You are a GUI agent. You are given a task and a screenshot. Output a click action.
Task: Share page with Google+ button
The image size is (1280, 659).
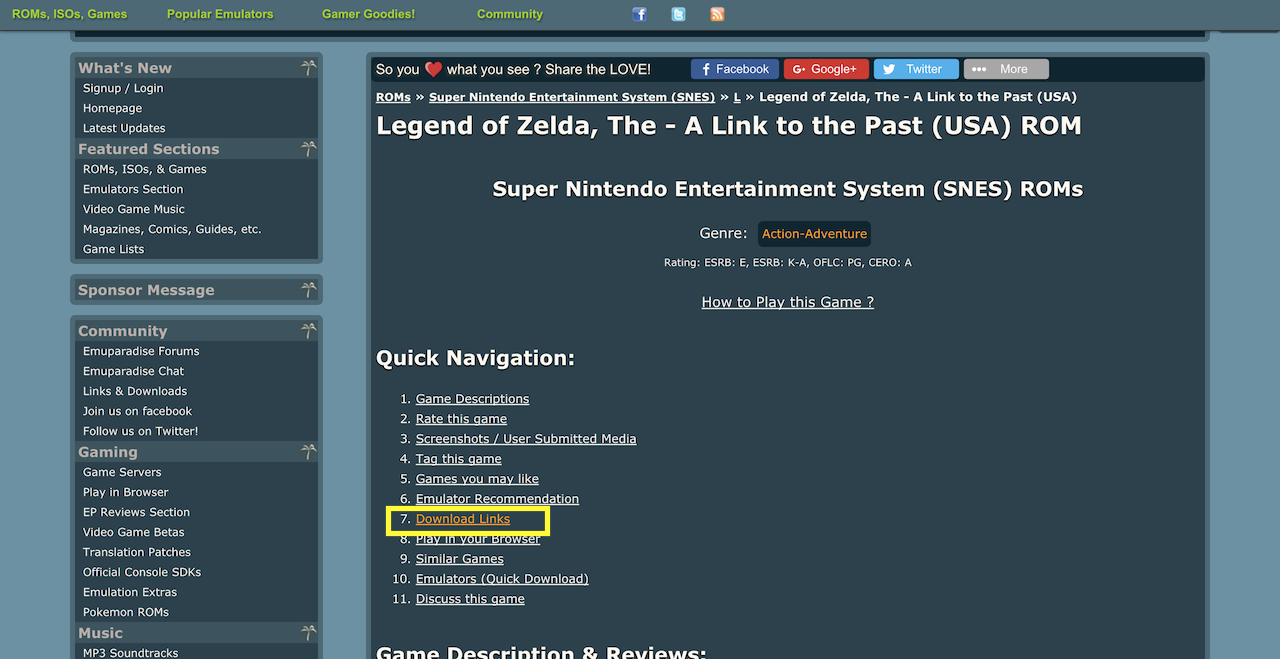[826, 69]
